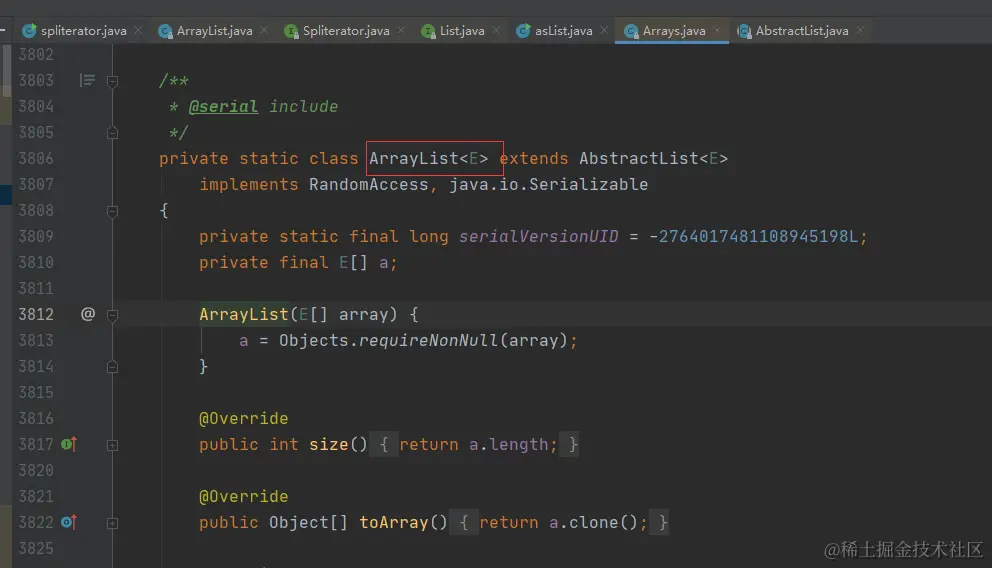The image size is (992, 568).
Task: Collapse the Javadoc comment at line 3803
Action: click(112, 81)
